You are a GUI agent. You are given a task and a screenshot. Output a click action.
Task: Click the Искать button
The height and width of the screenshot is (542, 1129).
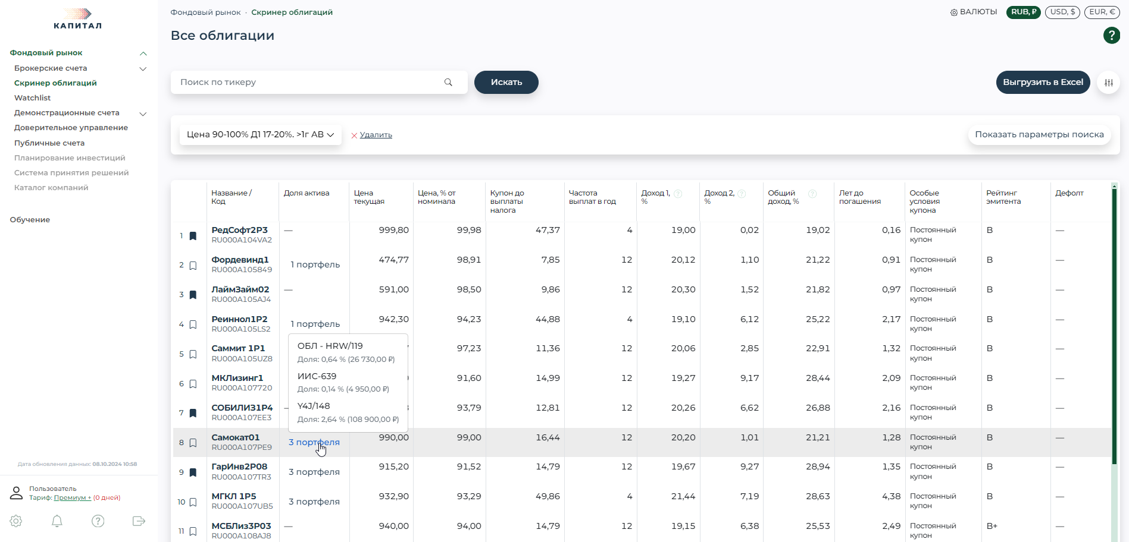pos(506,82)
